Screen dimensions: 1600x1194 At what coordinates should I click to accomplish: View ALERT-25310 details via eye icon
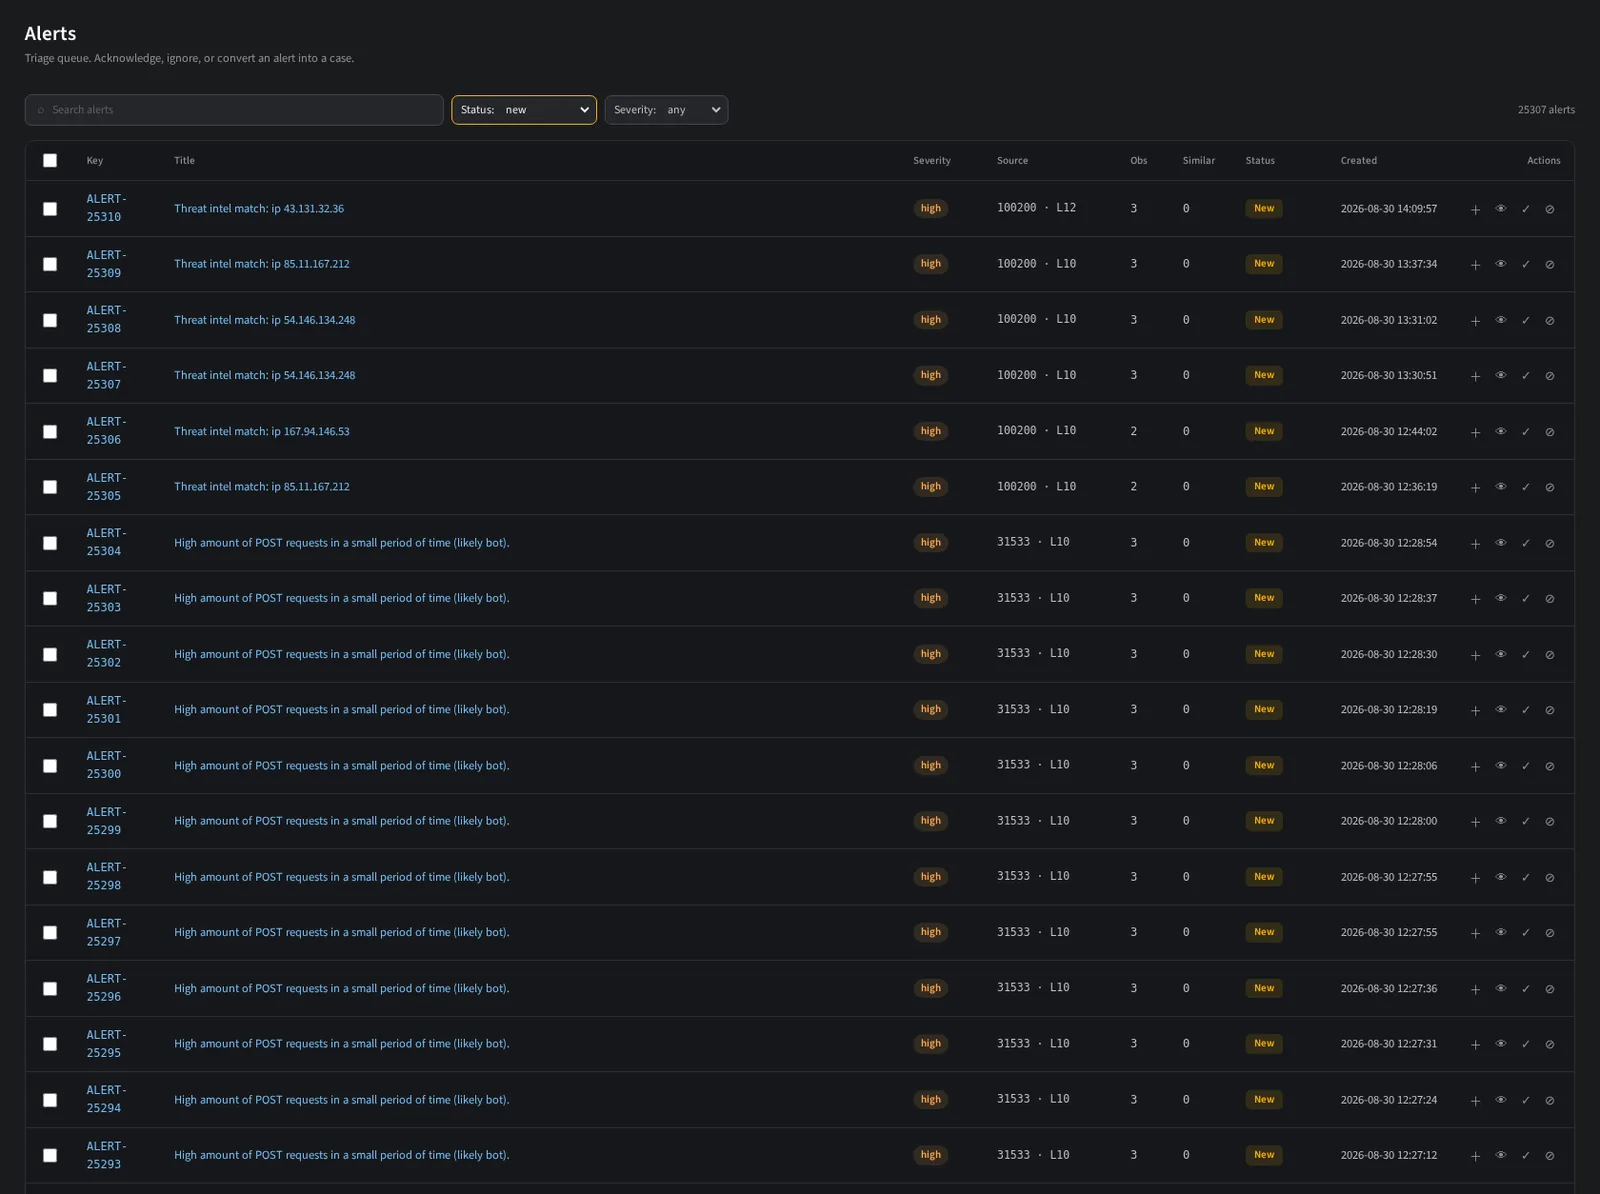pyautogui.click(x=1501, y=209)
